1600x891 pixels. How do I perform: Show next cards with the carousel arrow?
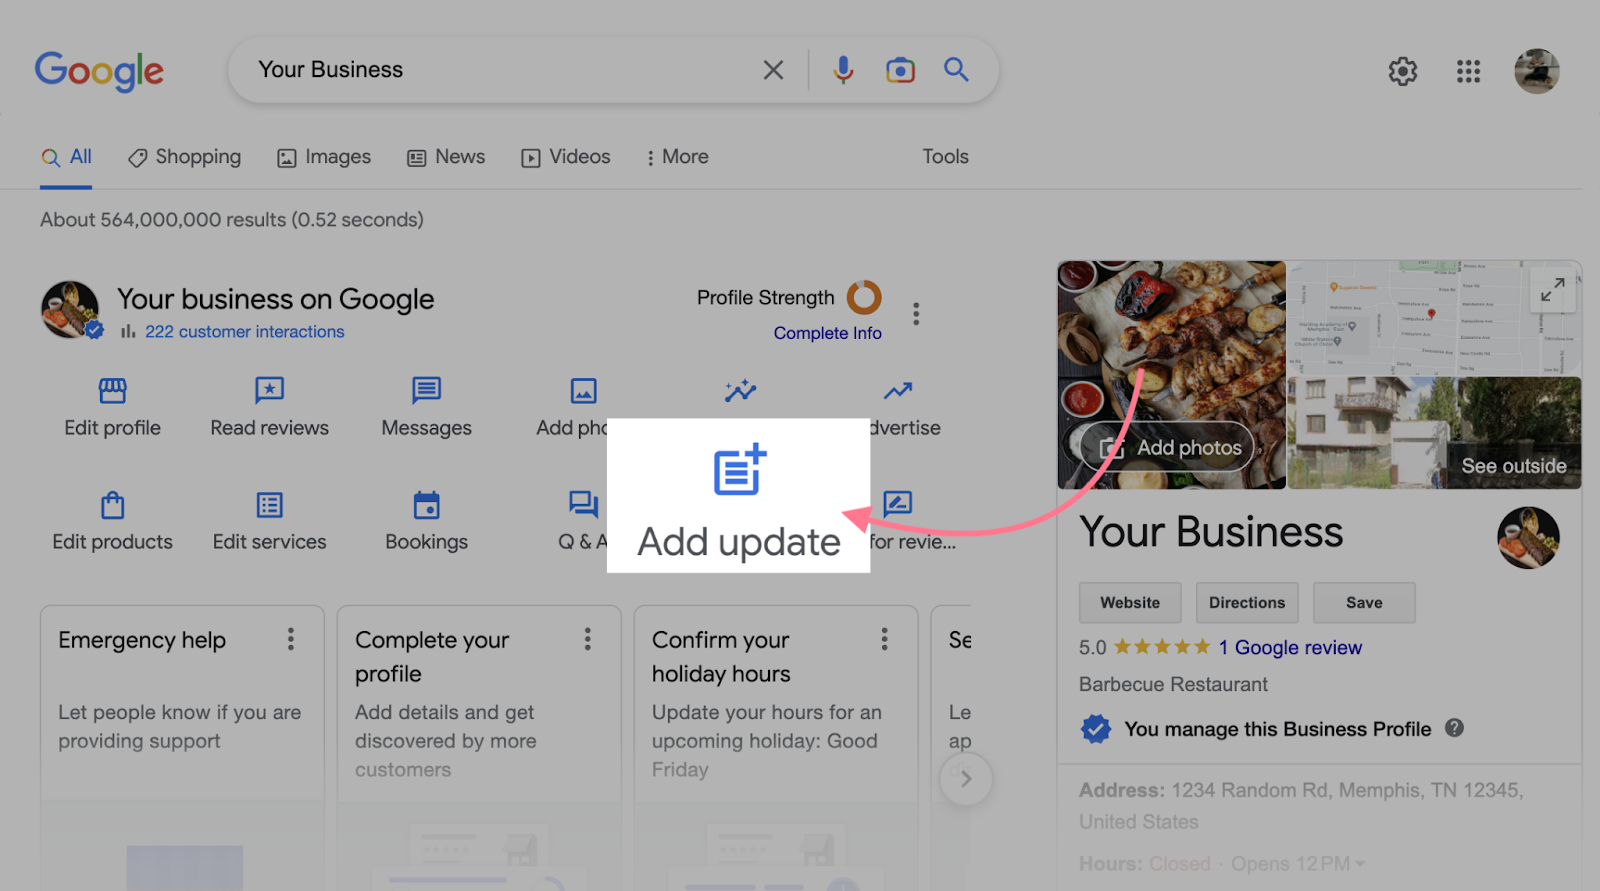coord(966,779)
